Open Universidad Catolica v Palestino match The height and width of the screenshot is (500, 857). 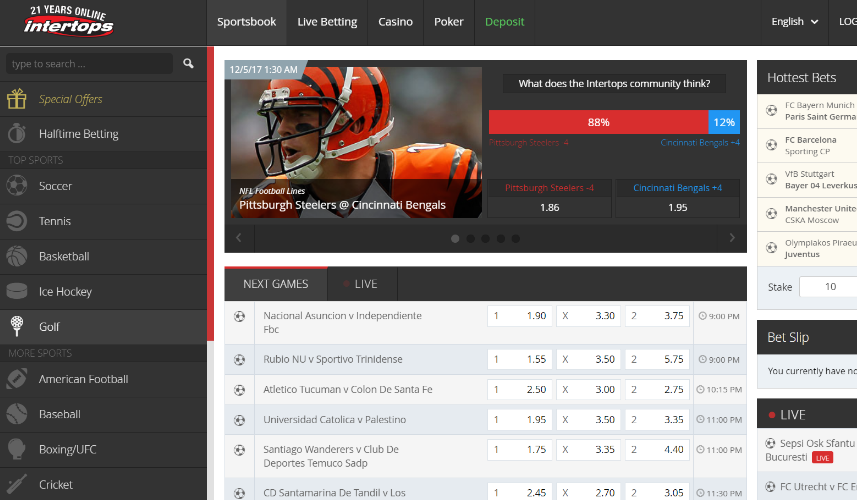pyautogui.click(x=334, y=420)
